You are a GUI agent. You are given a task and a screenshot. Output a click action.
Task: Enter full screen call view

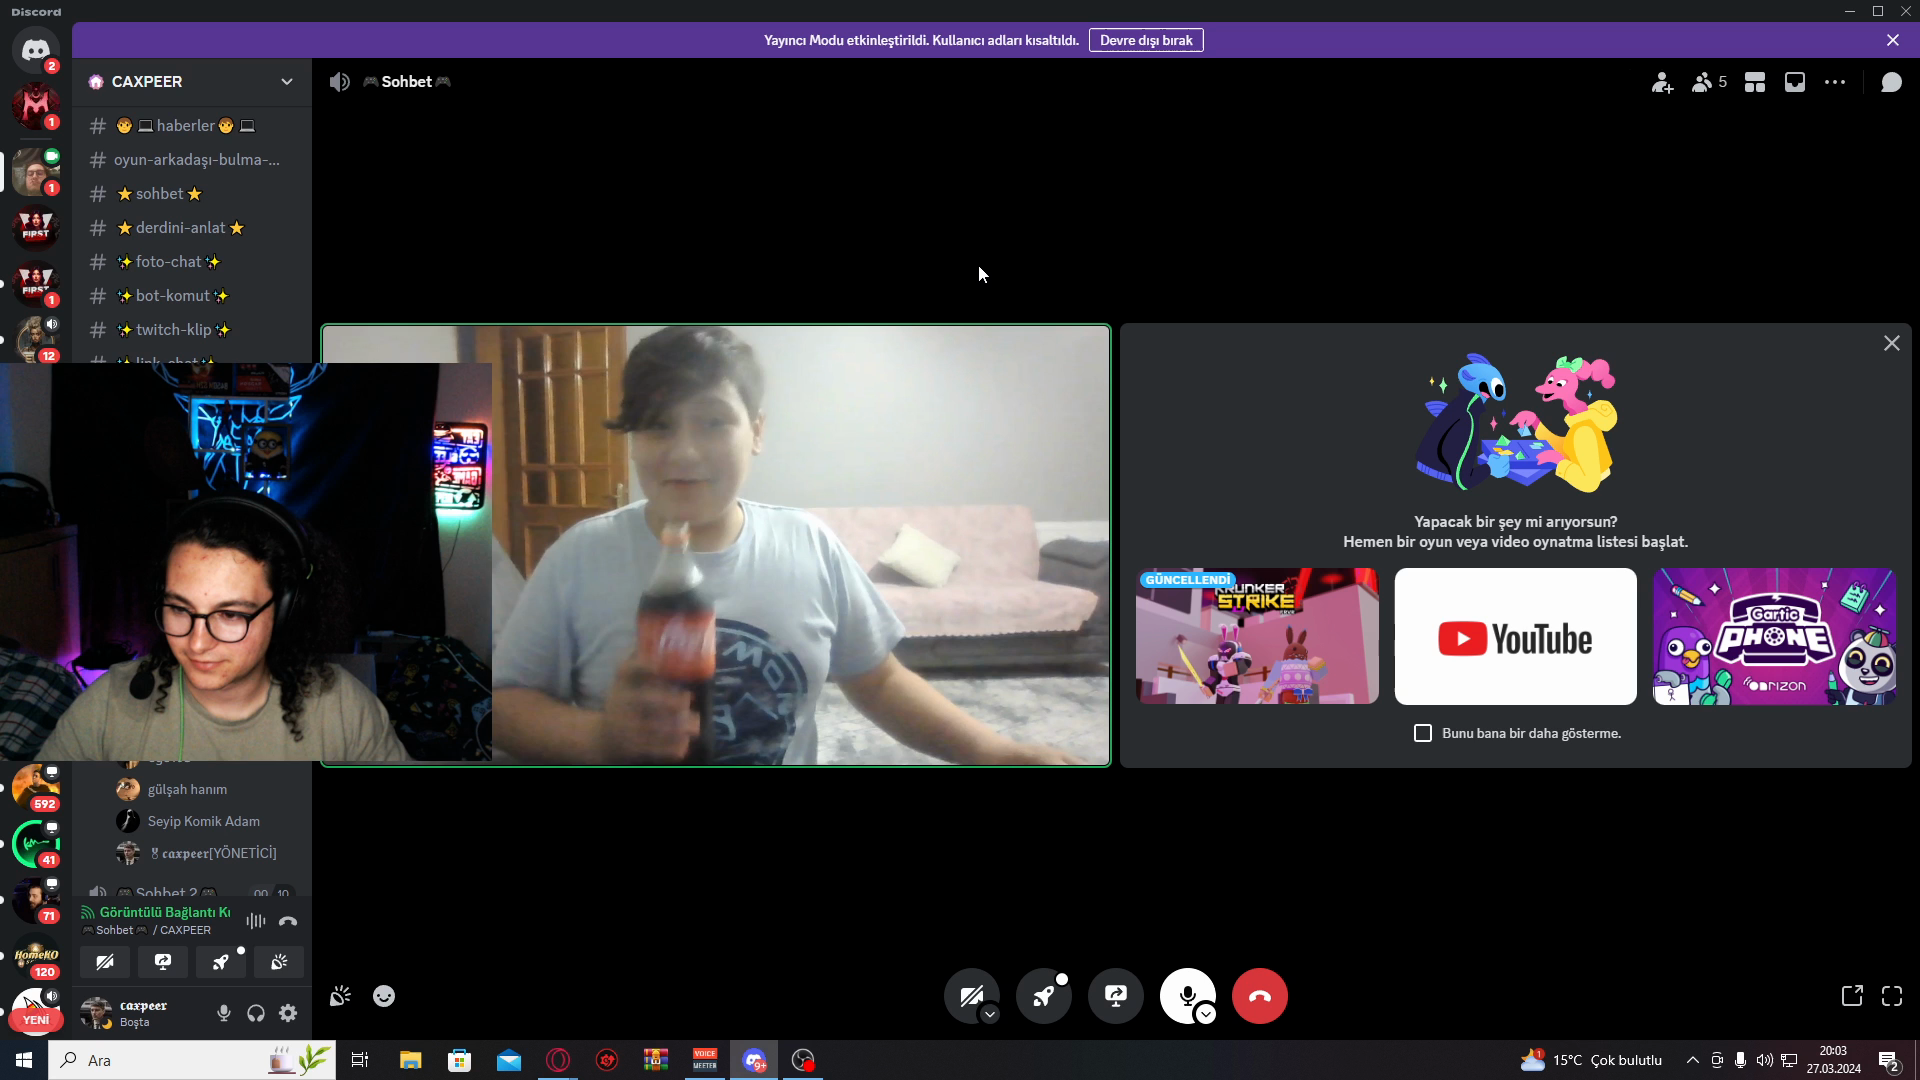[x=1892, y=996]
